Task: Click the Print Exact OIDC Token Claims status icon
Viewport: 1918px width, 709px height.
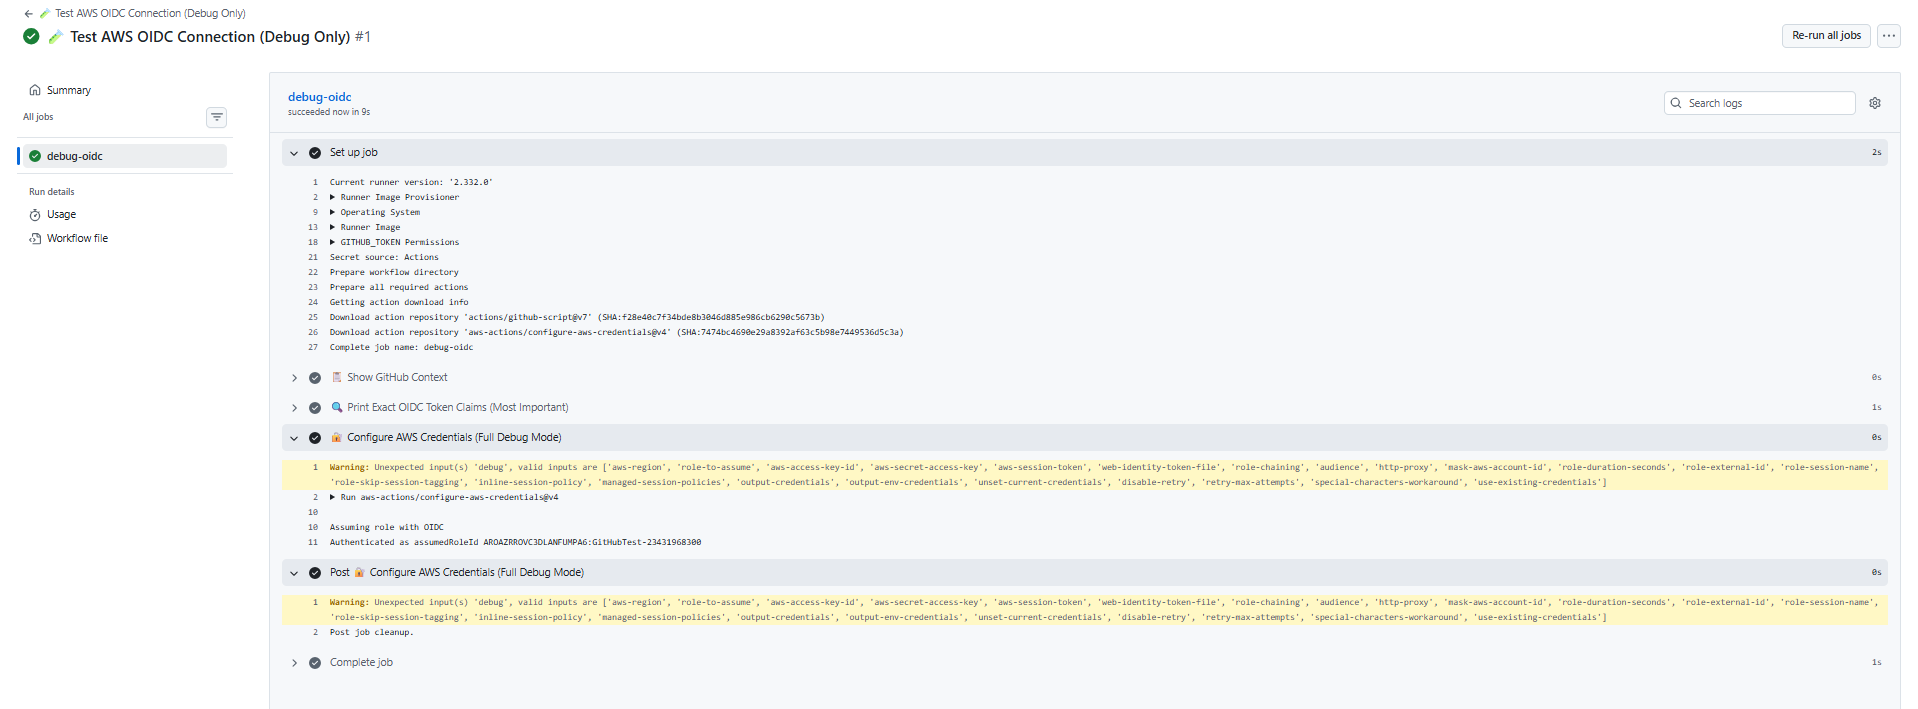Action: (315, 408)
